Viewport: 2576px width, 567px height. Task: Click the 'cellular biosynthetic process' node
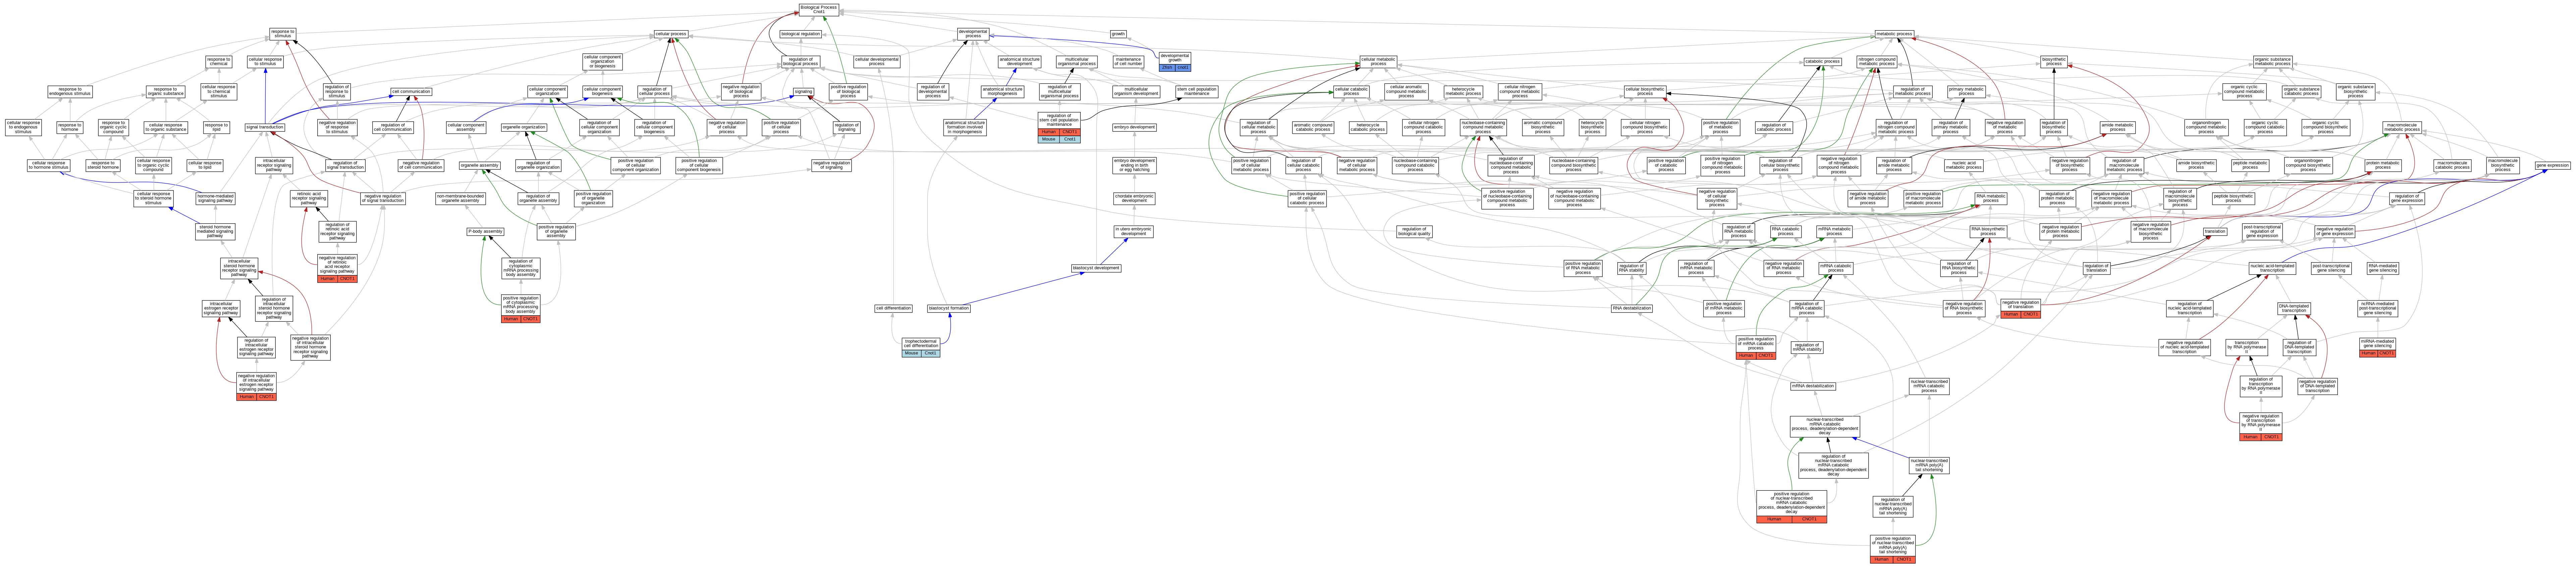click(x=1645, y=92)
